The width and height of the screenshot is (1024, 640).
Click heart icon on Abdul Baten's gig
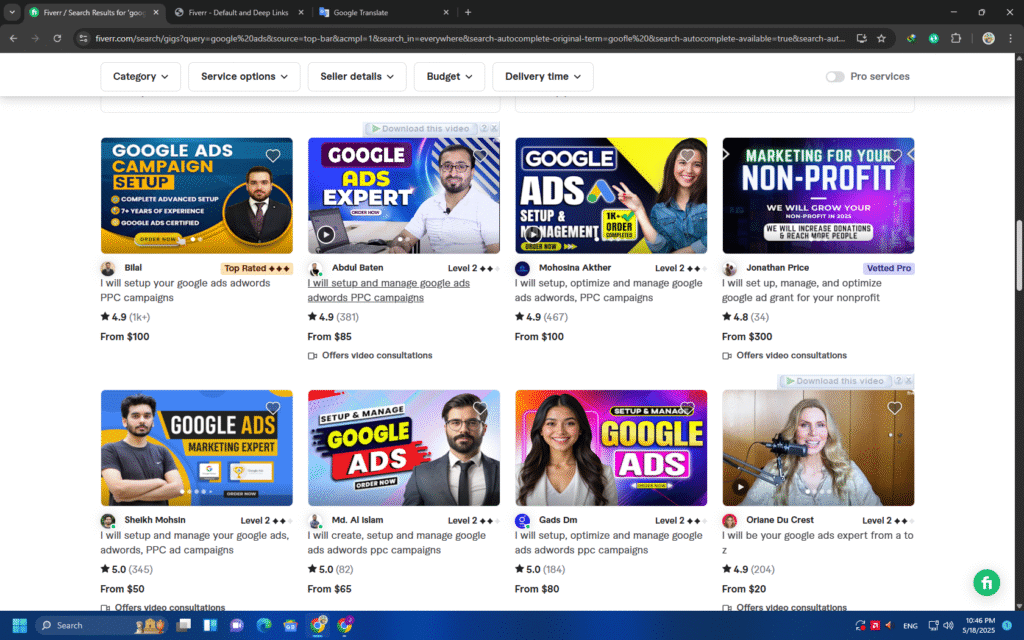[480, 155]
